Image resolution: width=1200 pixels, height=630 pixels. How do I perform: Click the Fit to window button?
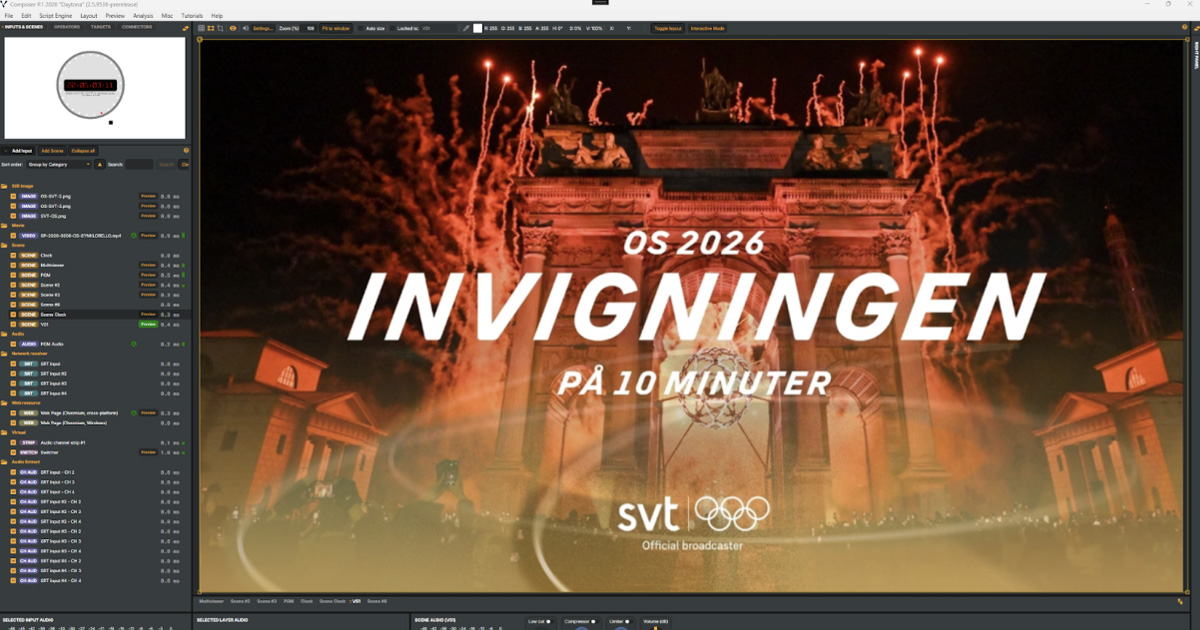(x=335, y=28)
